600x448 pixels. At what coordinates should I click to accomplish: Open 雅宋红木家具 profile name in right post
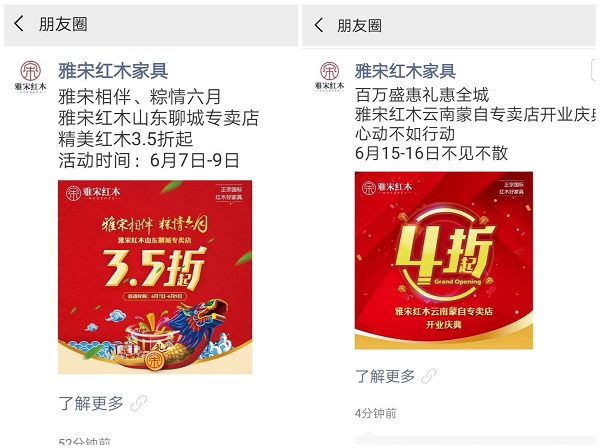click(405, 71)
